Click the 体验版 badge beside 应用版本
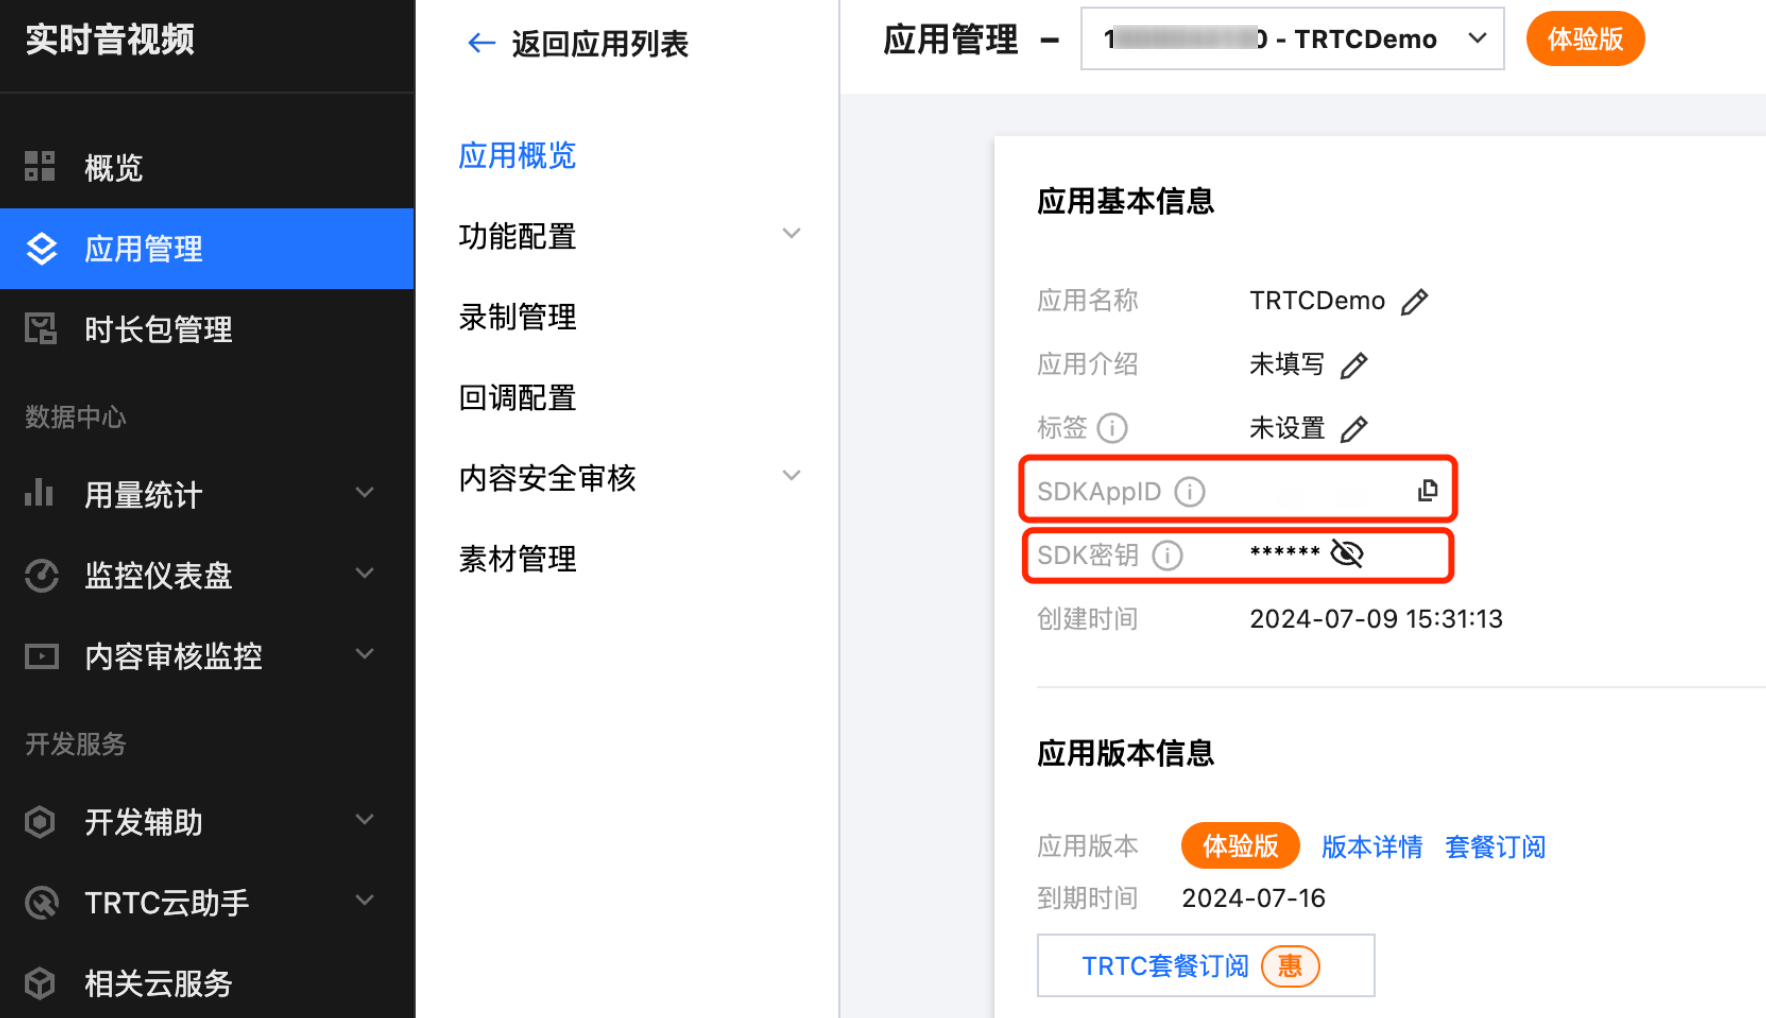This screenshot has height=1018, width=1766. pyautogui.click(x=1240, y=846)
